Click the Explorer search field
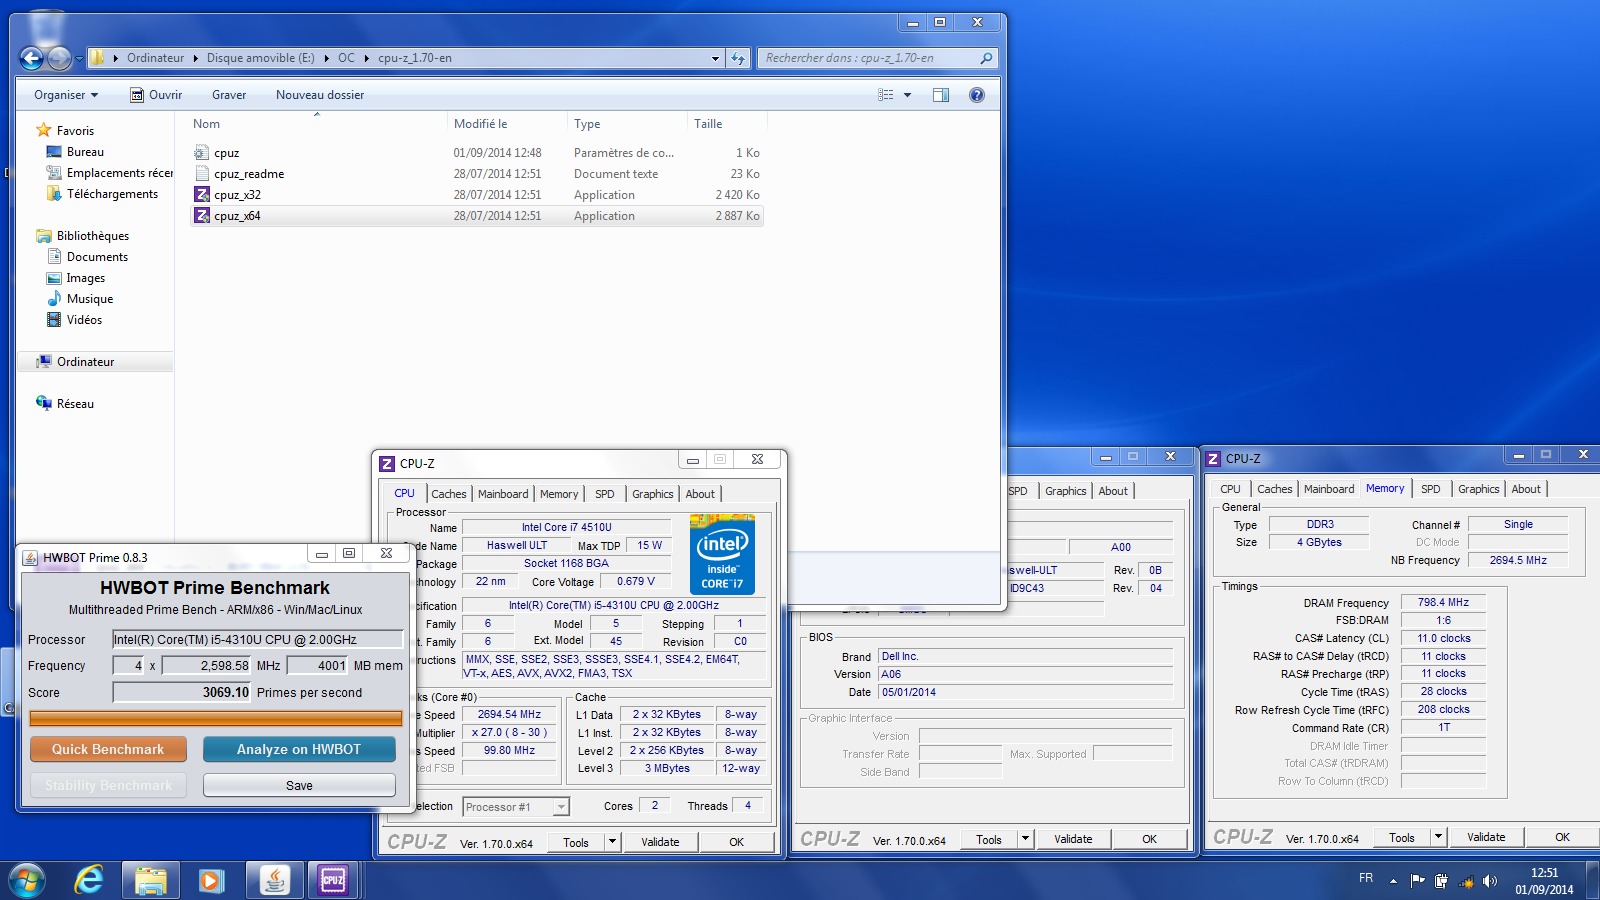 [x=866, y=58]
